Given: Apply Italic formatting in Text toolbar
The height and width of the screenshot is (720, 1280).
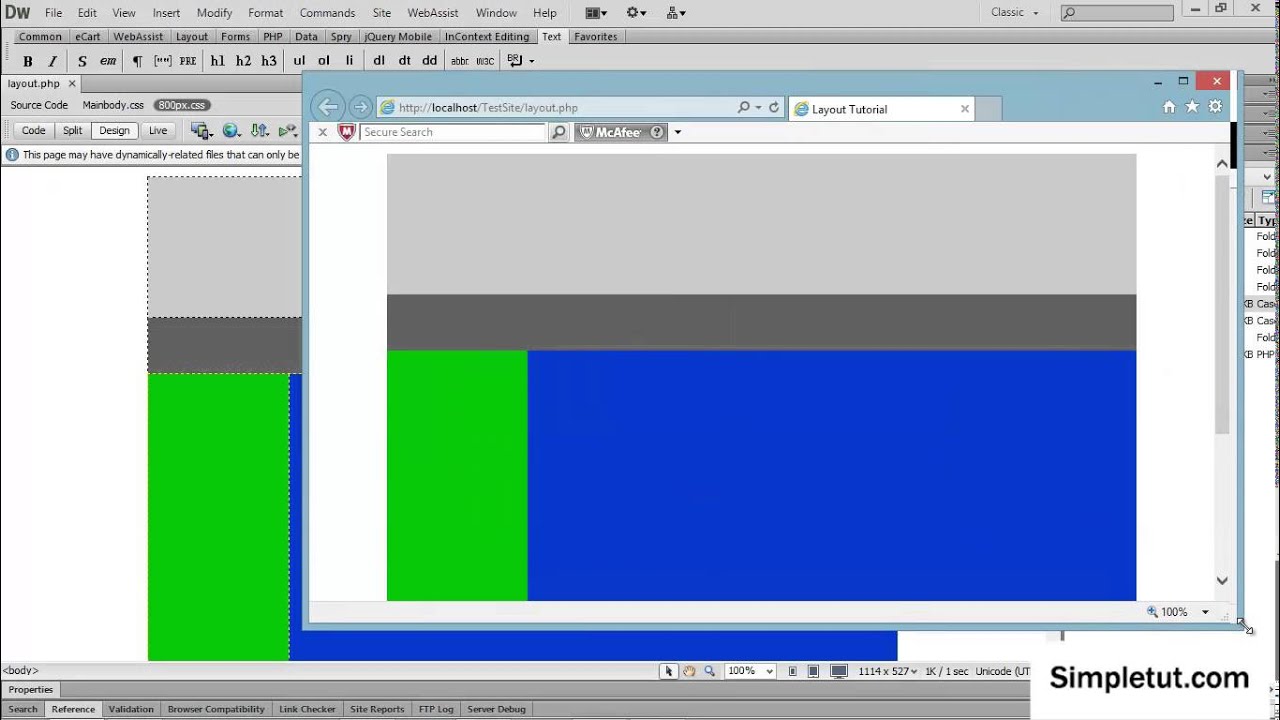Looking at the screenshot, I should tap(53, 61).
